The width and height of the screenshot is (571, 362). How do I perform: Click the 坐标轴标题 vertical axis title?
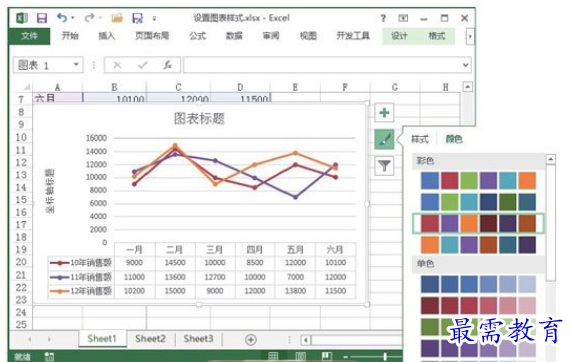click(x=50, y=191)
